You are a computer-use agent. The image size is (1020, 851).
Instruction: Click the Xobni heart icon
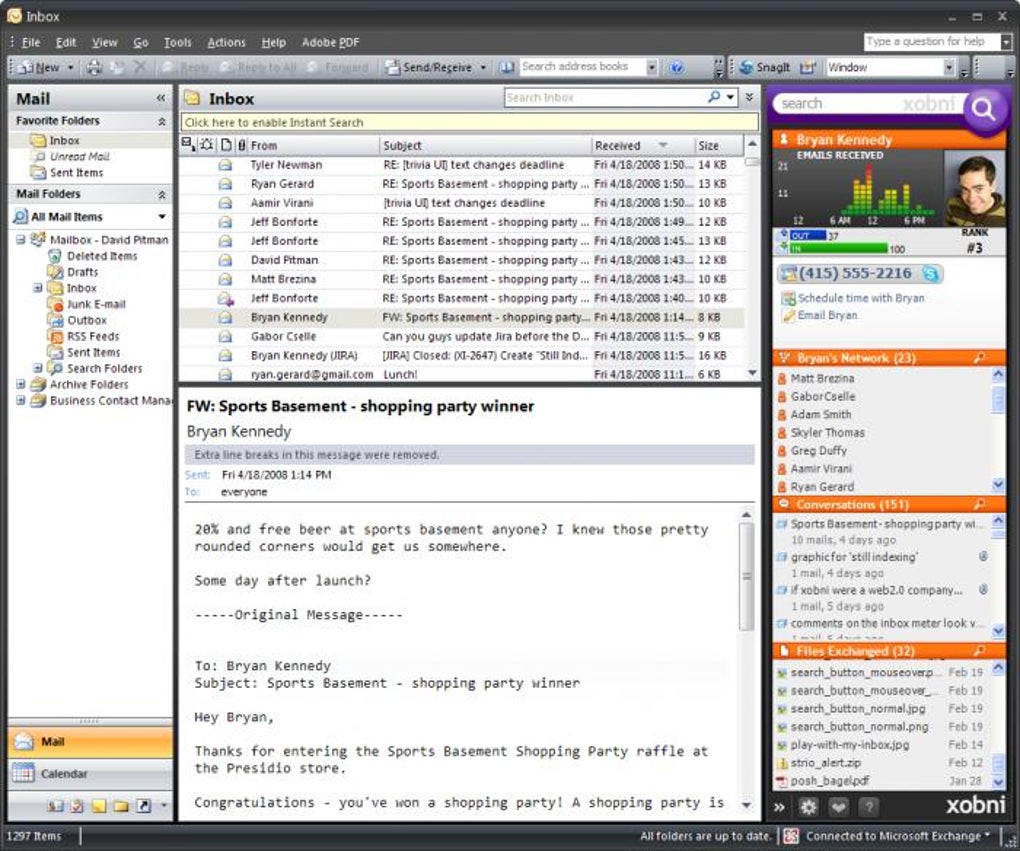pyautogui.click(x=839, y=807)
